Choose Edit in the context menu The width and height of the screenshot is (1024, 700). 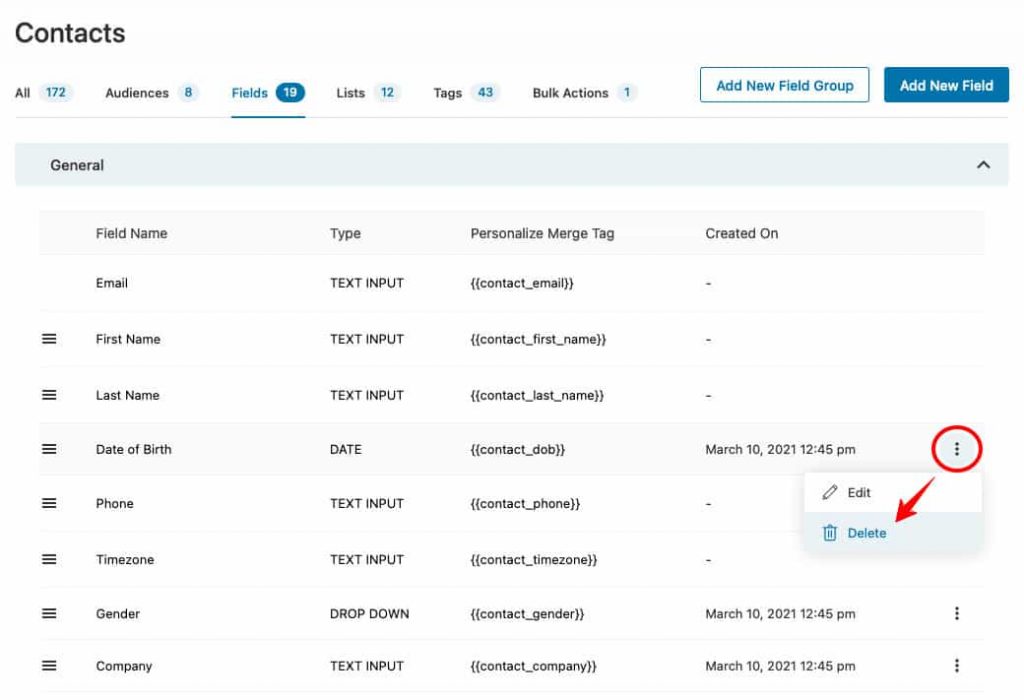pyautogui.click(x=892, y=492)
